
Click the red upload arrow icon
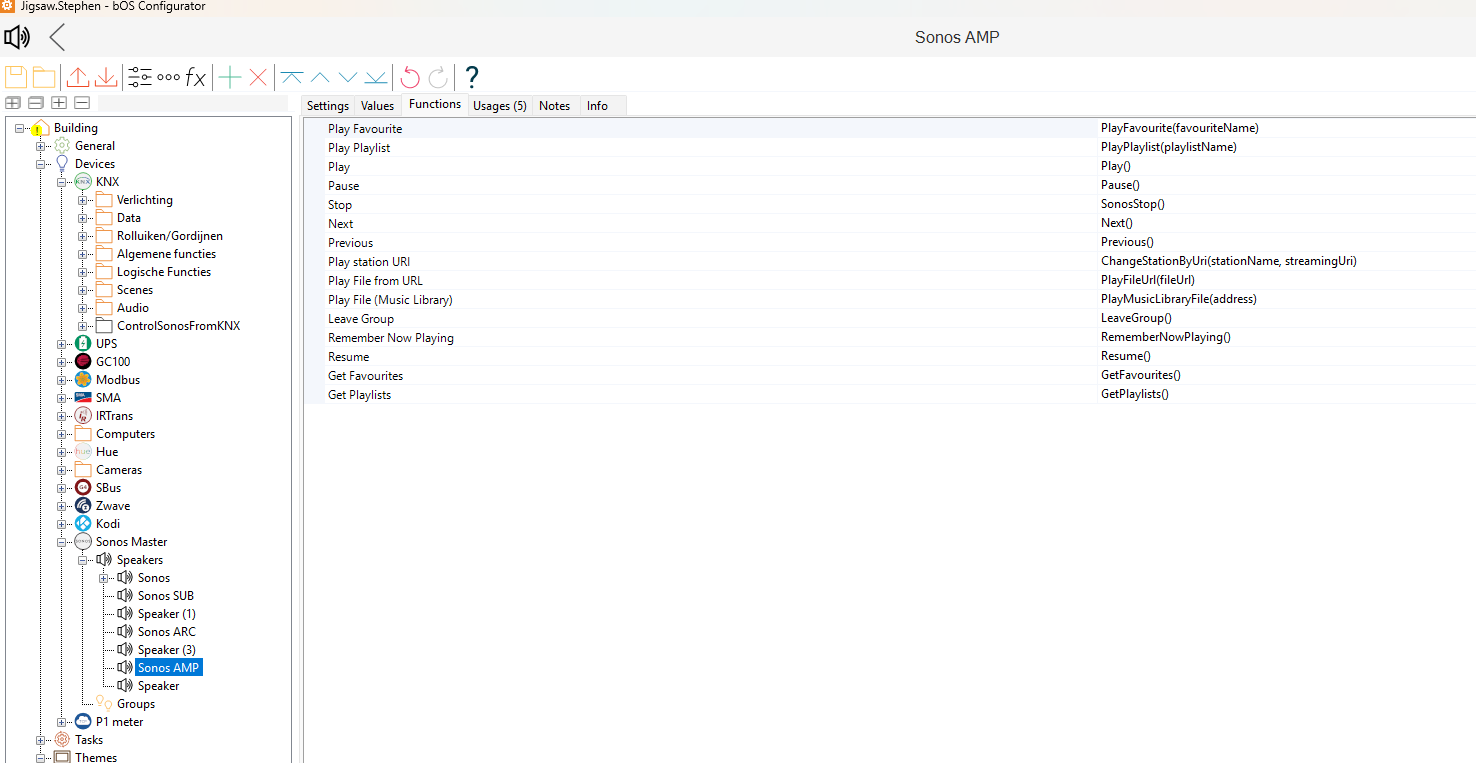click(x=78, y=77)
